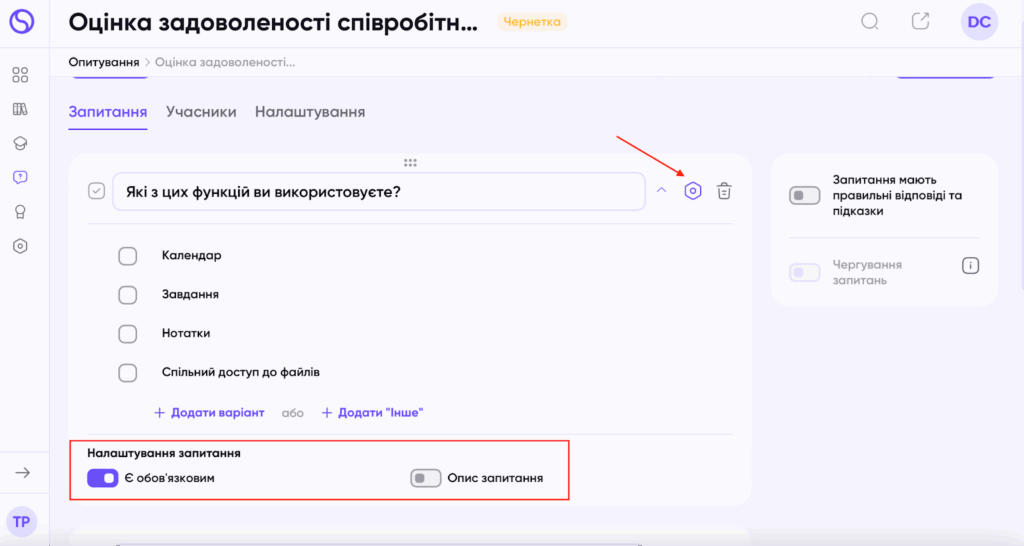Expand sidebar with arrow button

click(x=23, y=473)
